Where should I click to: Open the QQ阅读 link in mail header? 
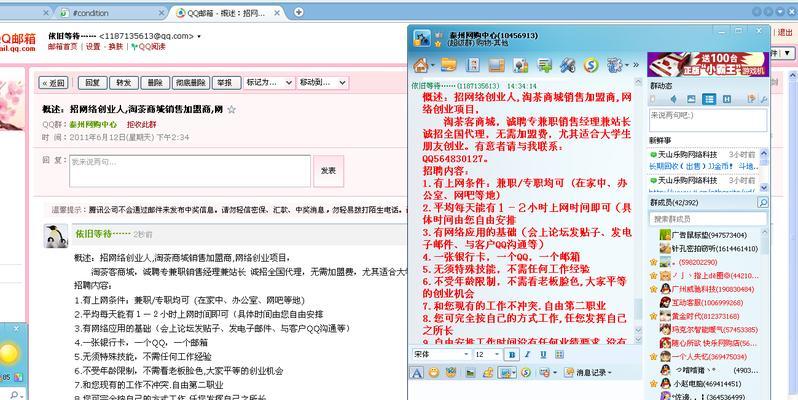(x=148, y=46)
